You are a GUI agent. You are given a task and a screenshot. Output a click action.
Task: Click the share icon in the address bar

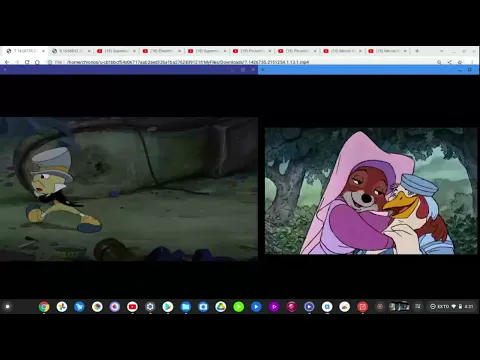(x=449, y=62)
